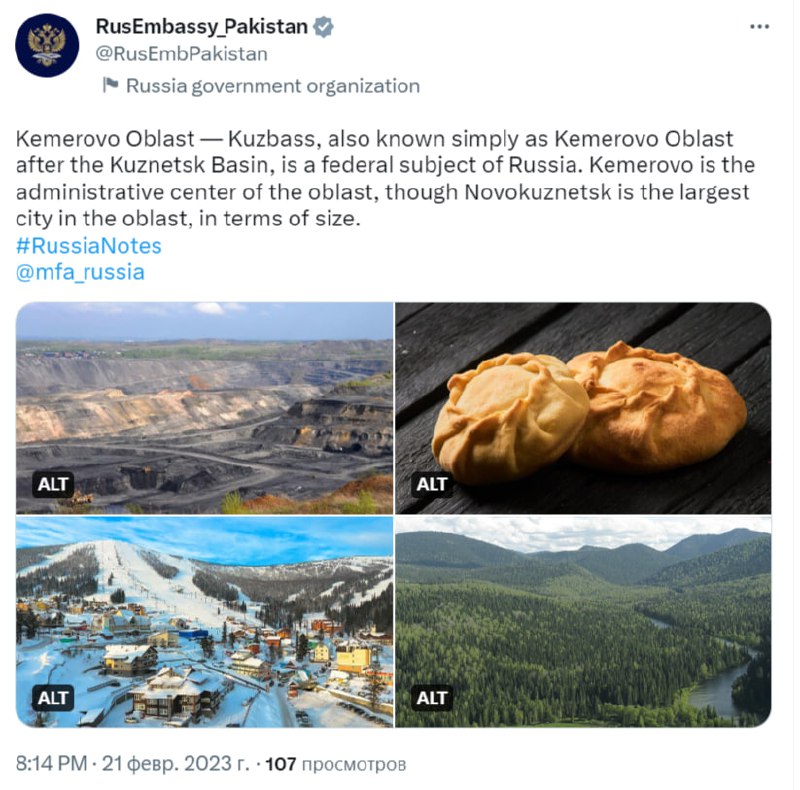Open the coal mine quarry photo

205,408
